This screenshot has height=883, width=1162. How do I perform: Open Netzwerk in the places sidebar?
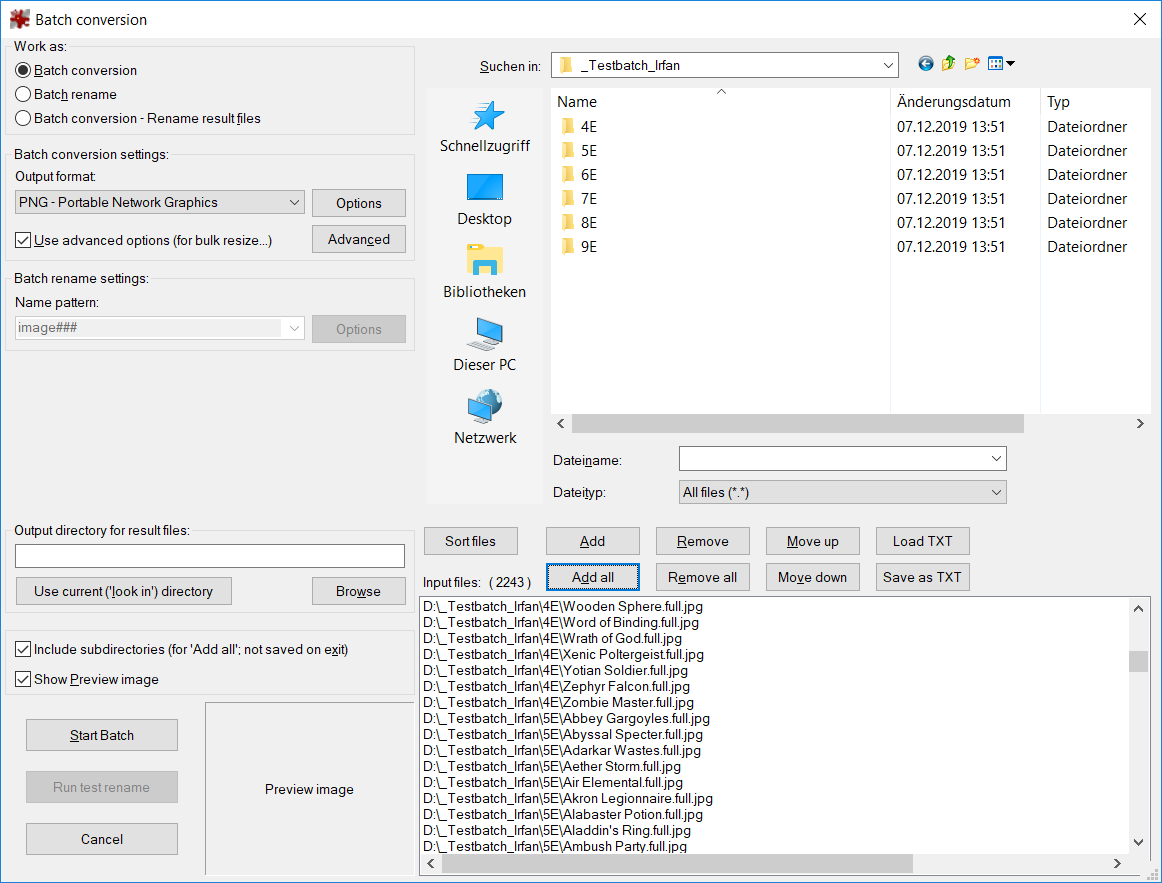485,418
